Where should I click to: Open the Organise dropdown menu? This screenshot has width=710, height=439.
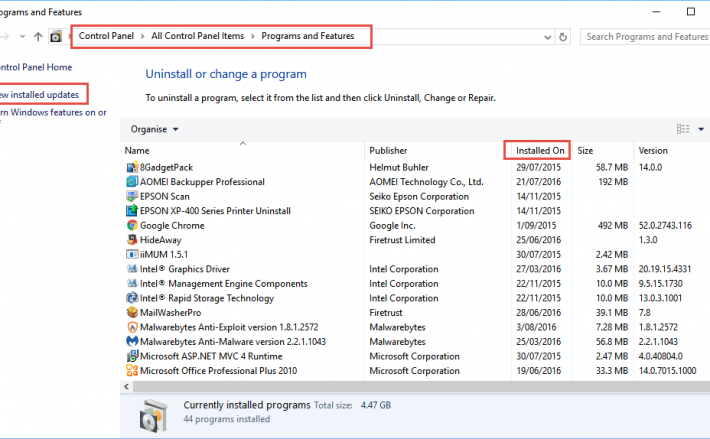click(x=154, y=129)
